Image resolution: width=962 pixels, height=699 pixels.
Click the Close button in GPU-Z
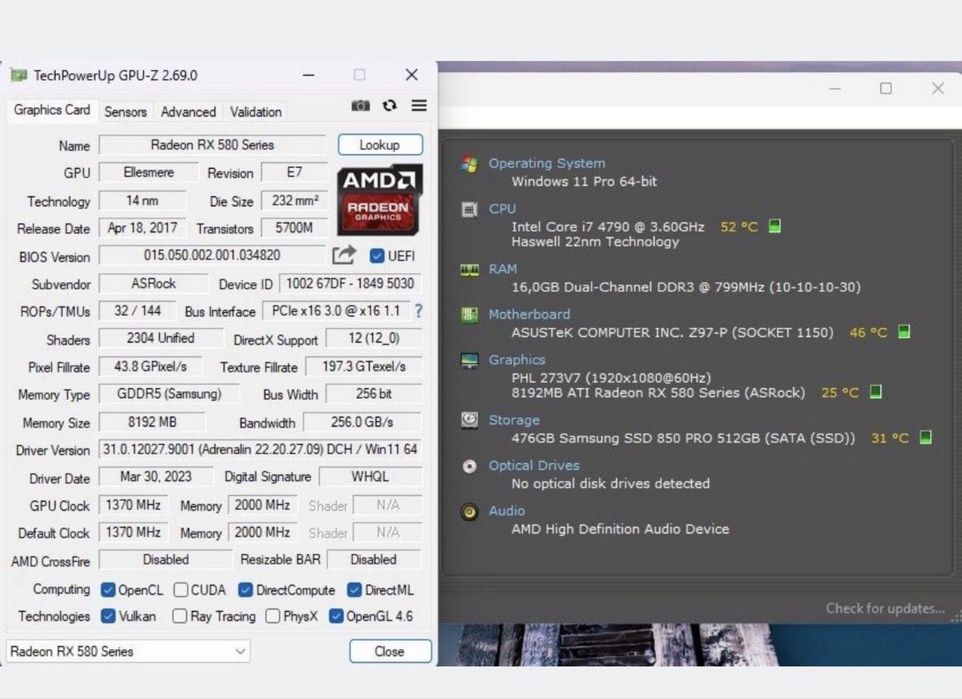[x=390, y=651]
